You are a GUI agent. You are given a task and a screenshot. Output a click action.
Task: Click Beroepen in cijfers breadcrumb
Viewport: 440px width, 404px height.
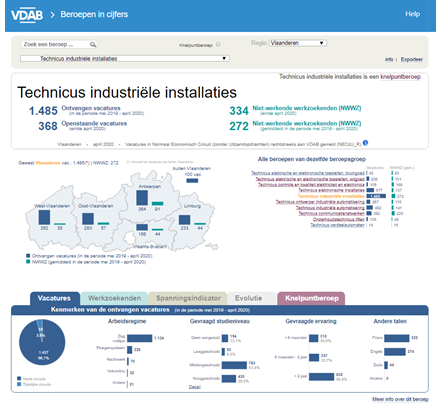click(x=94, y=14)
